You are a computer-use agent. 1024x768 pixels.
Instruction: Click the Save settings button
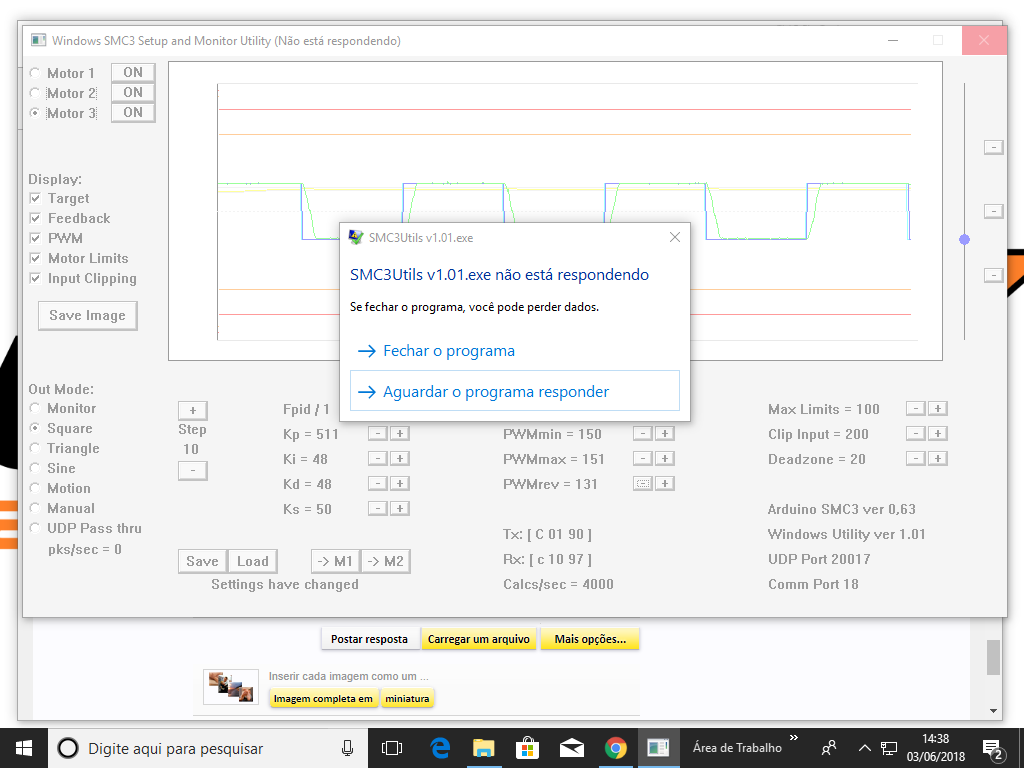(x=202, y=561)
